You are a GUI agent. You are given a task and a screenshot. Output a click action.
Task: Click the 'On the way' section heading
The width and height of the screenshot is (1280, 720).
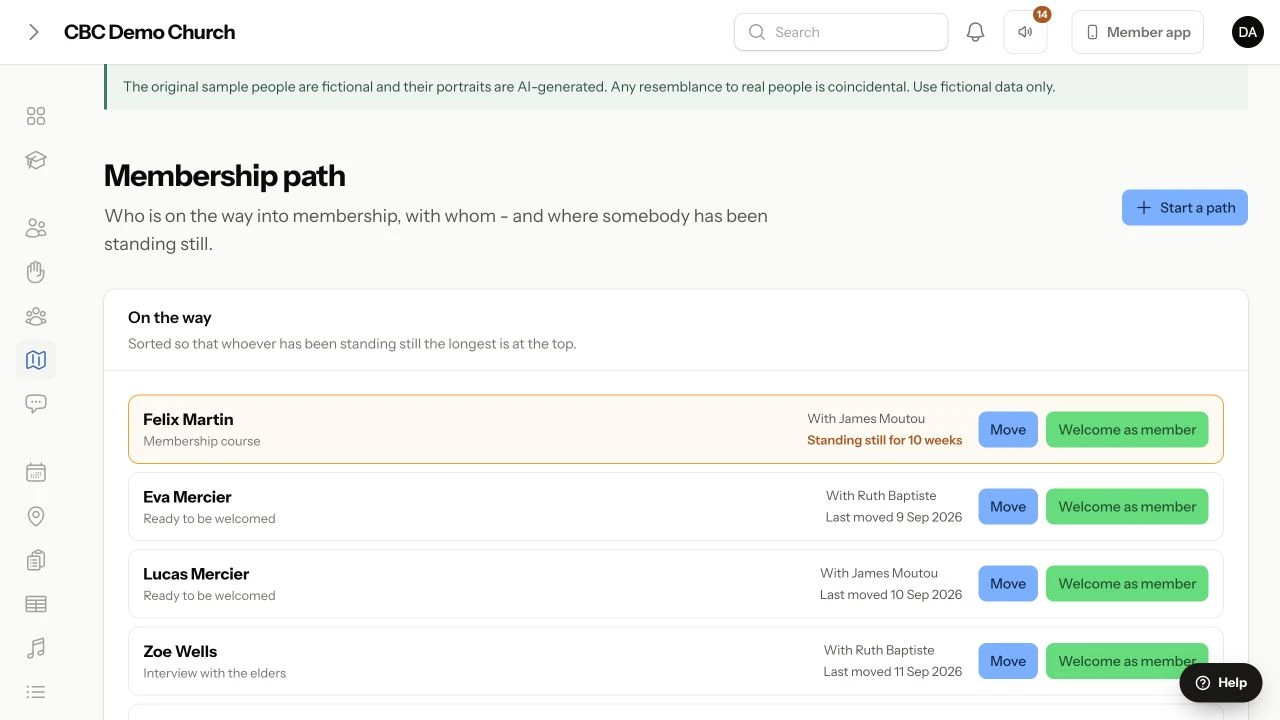click(170, 318)
